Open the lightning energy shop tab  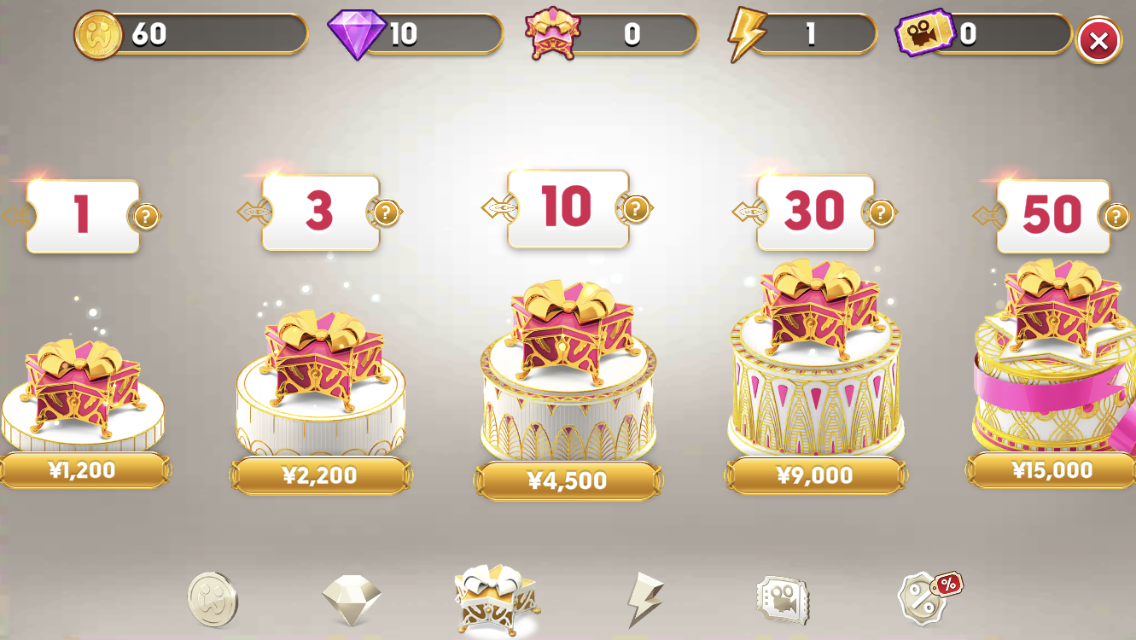tap(644, 599)
